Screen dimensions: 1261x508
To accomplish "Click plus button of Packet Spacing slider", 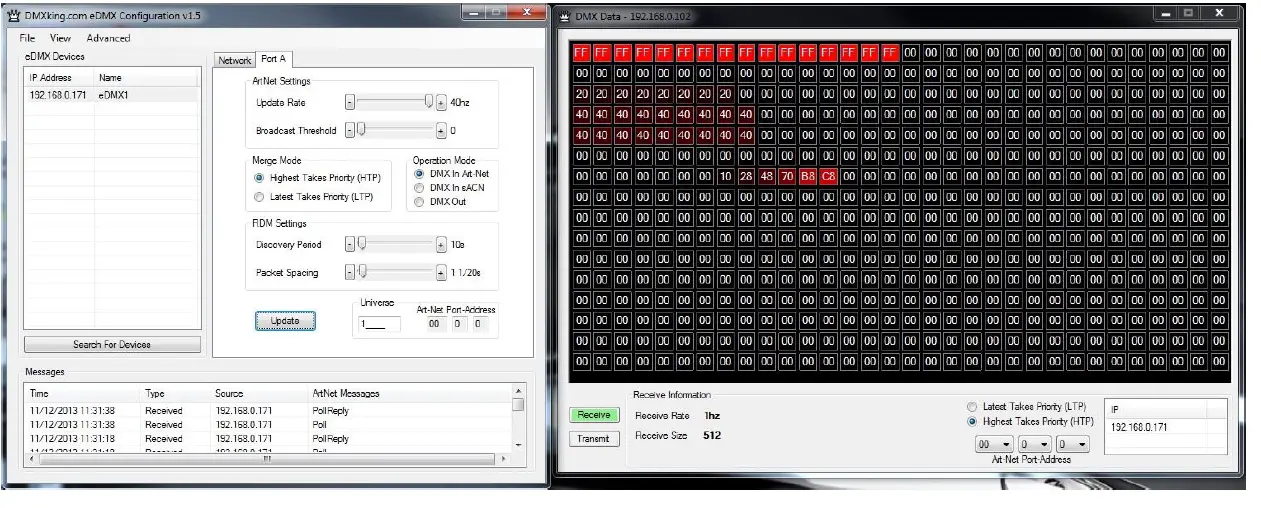I will pyautogui.click(x=441, y=272).
